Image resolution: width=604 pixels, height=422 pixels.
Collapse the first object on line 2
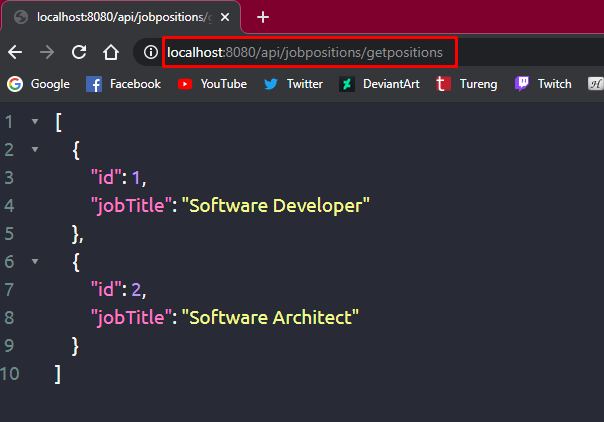(x=35, y=149)
